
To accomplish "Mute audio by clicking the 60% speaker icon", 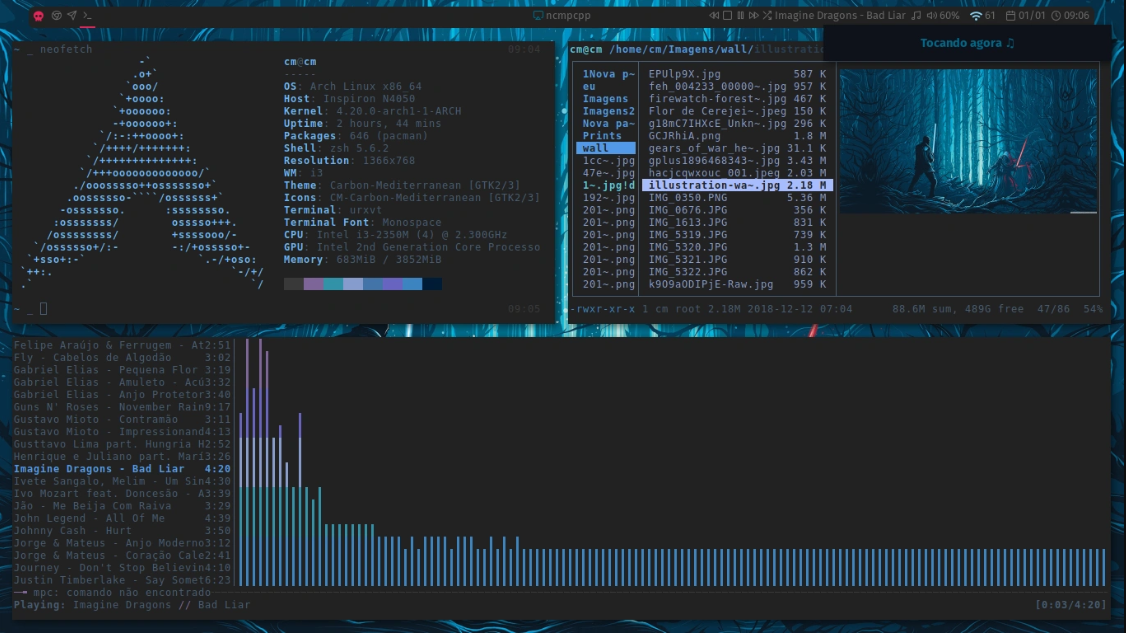I will (x=931, y=15).
